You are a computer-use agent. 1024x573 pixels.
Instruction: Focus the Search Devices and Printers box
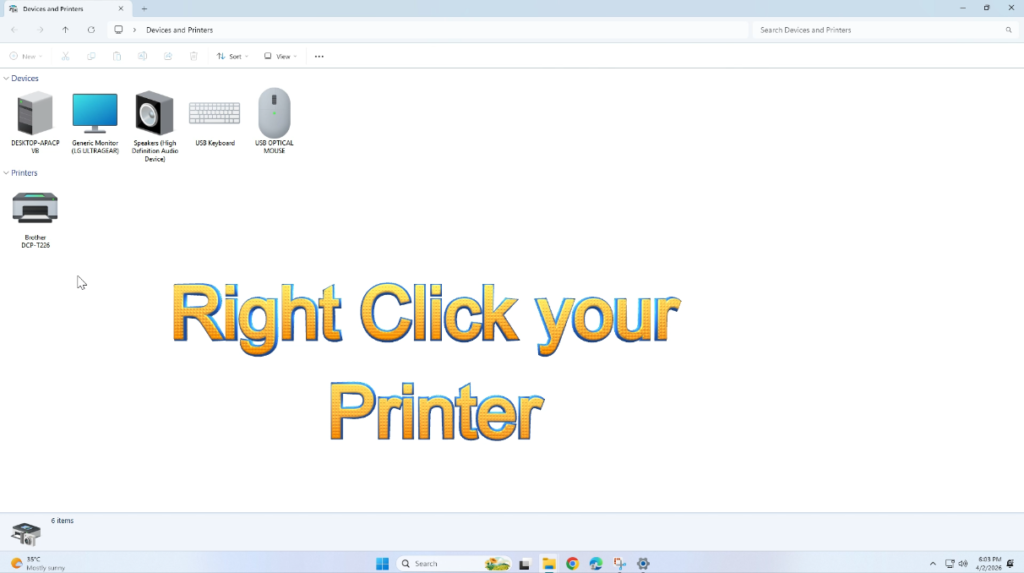[x=885, y=30]
